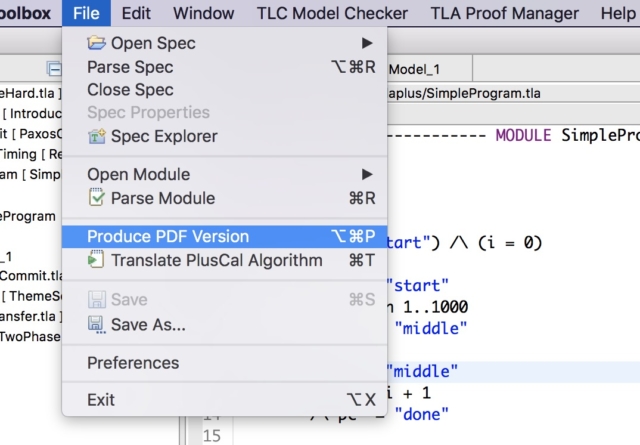Select the eProgram module tree item
This screenshot has width=640, height=445.
(28, 216)
